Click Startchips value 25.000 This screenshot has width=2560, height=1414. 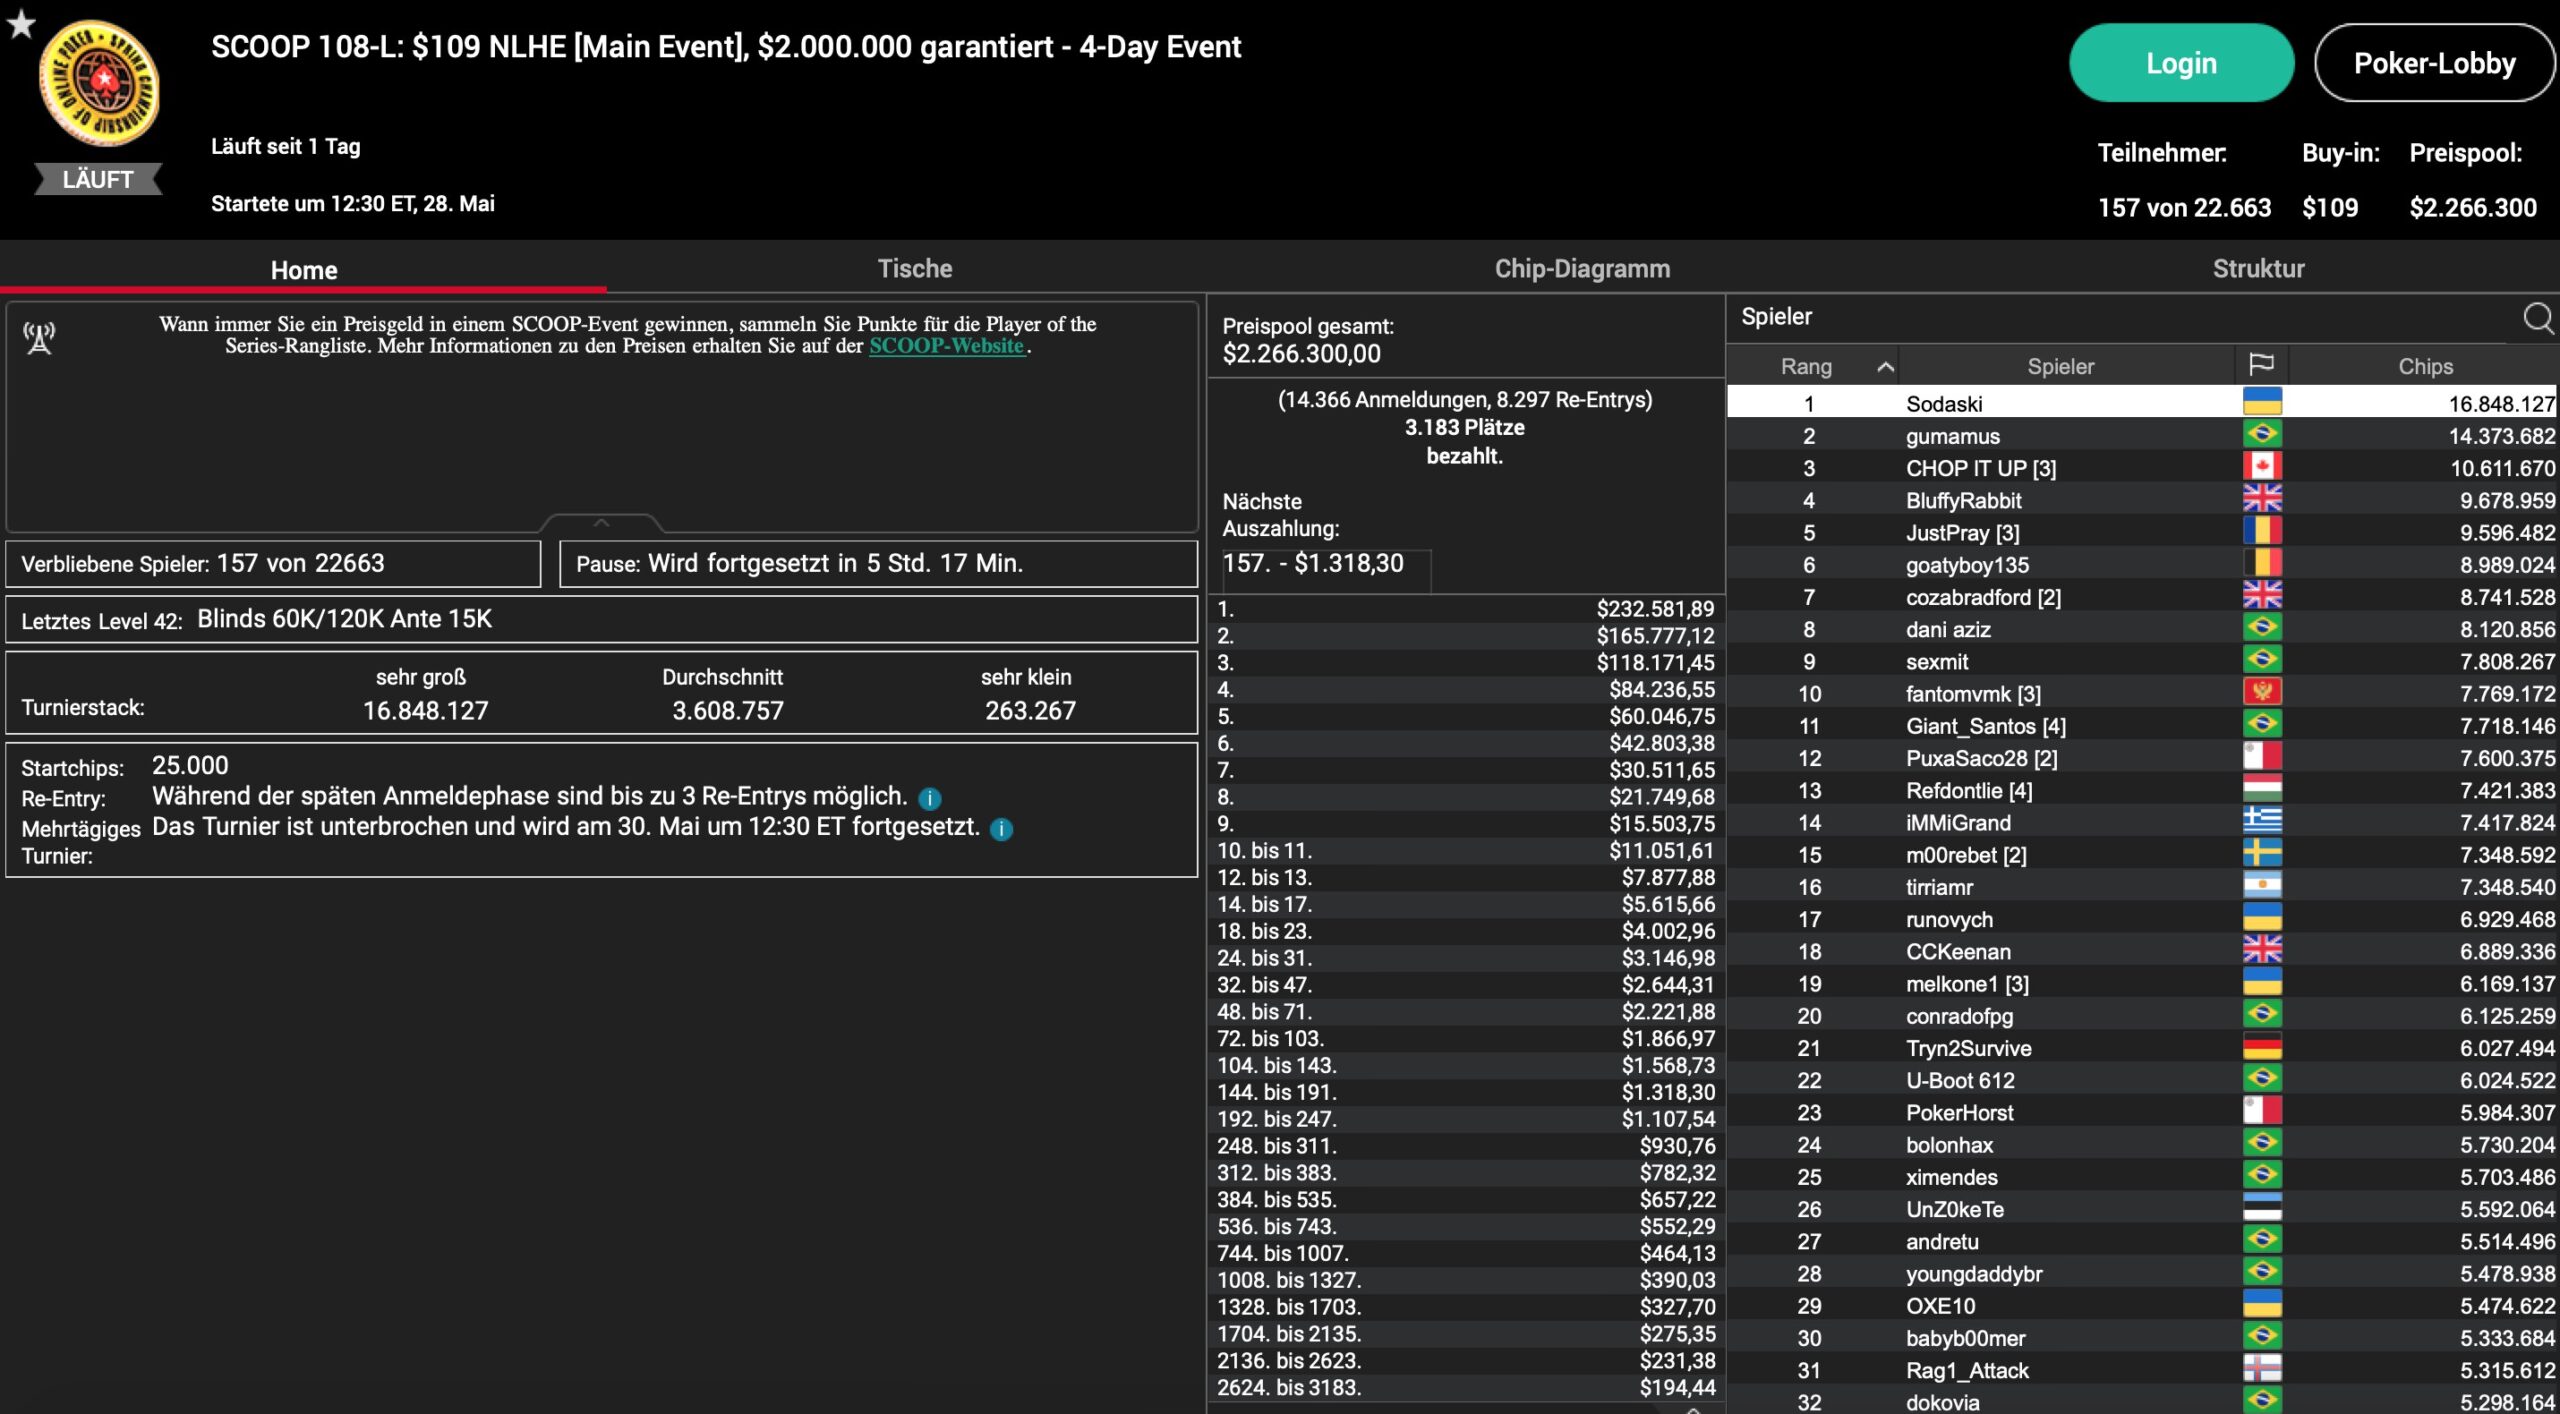tap(190, 766)
